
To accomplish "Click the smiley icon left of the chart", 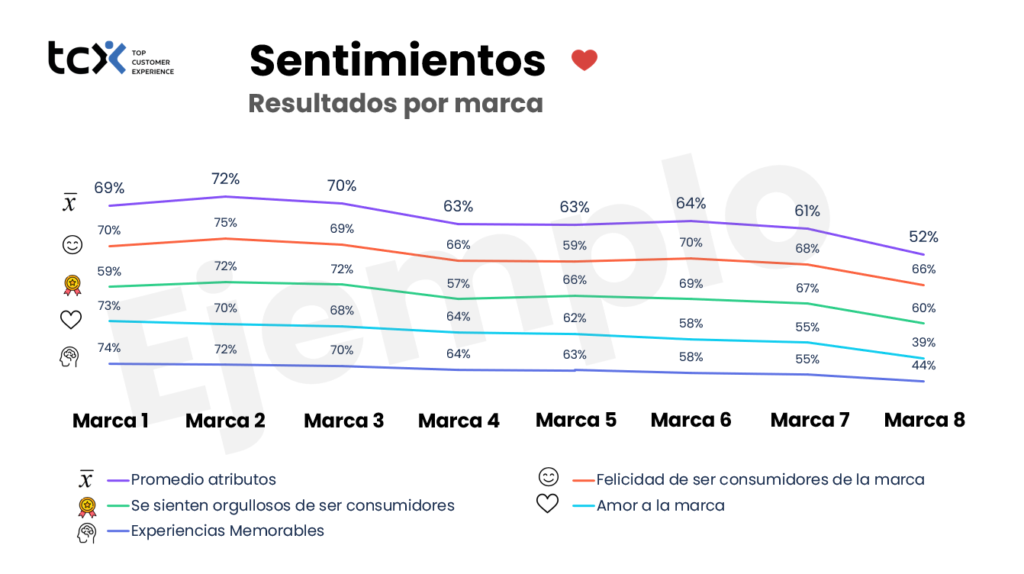I will tap(71, 244).
